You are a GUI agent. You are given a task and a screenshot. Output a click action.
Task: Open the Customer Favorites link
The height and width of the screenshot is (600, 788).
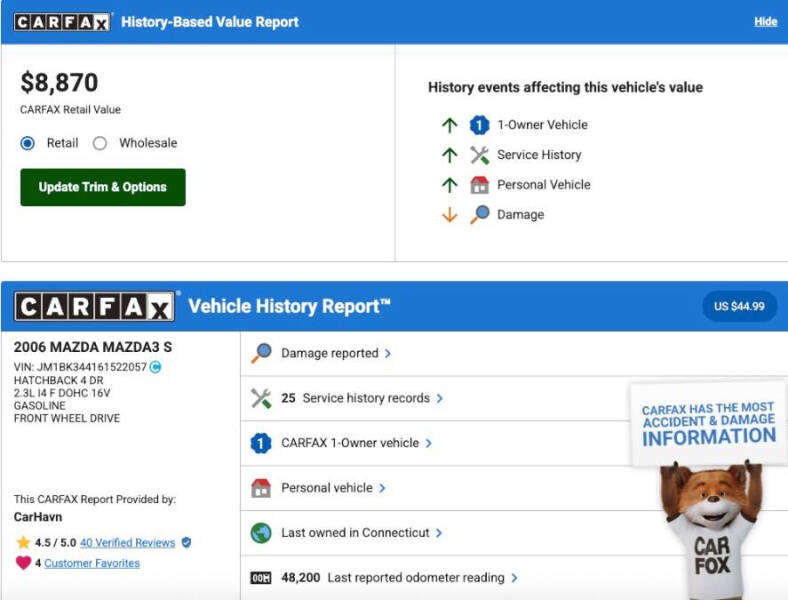(x=92, y=563)
